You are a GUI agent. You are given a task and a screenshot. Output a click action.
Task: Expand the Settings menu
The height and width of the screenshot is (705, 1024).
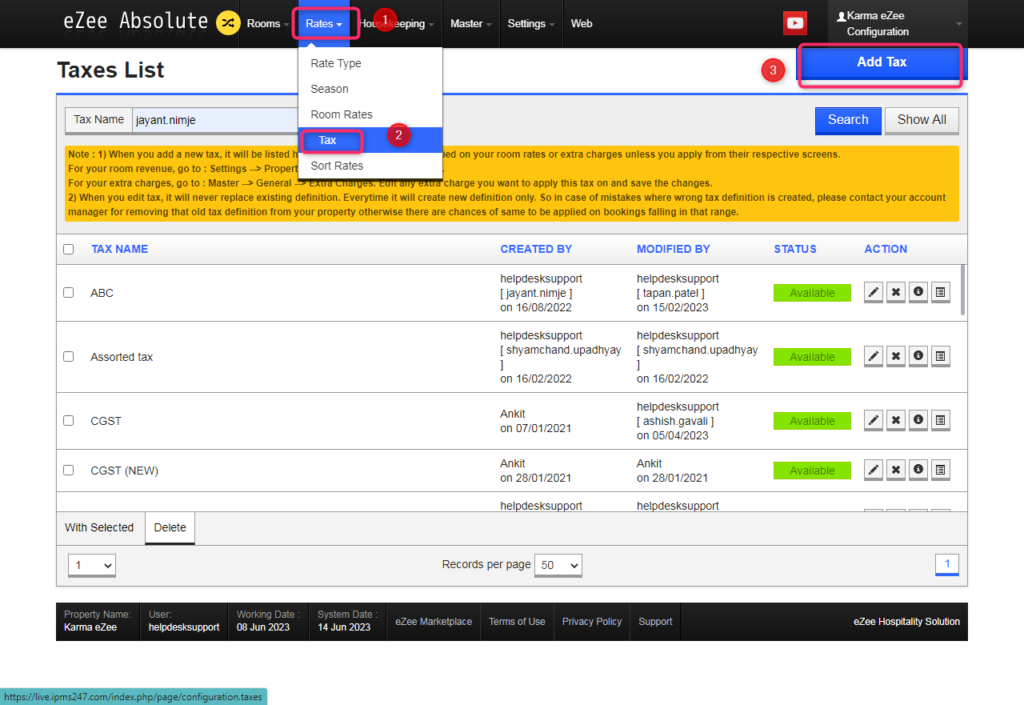(530, 24)
